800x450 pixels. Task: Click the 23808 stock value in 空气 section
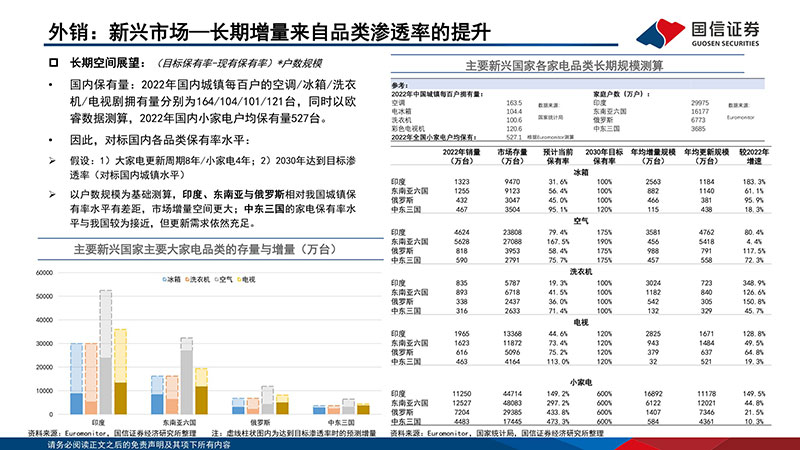pos(512,232)
